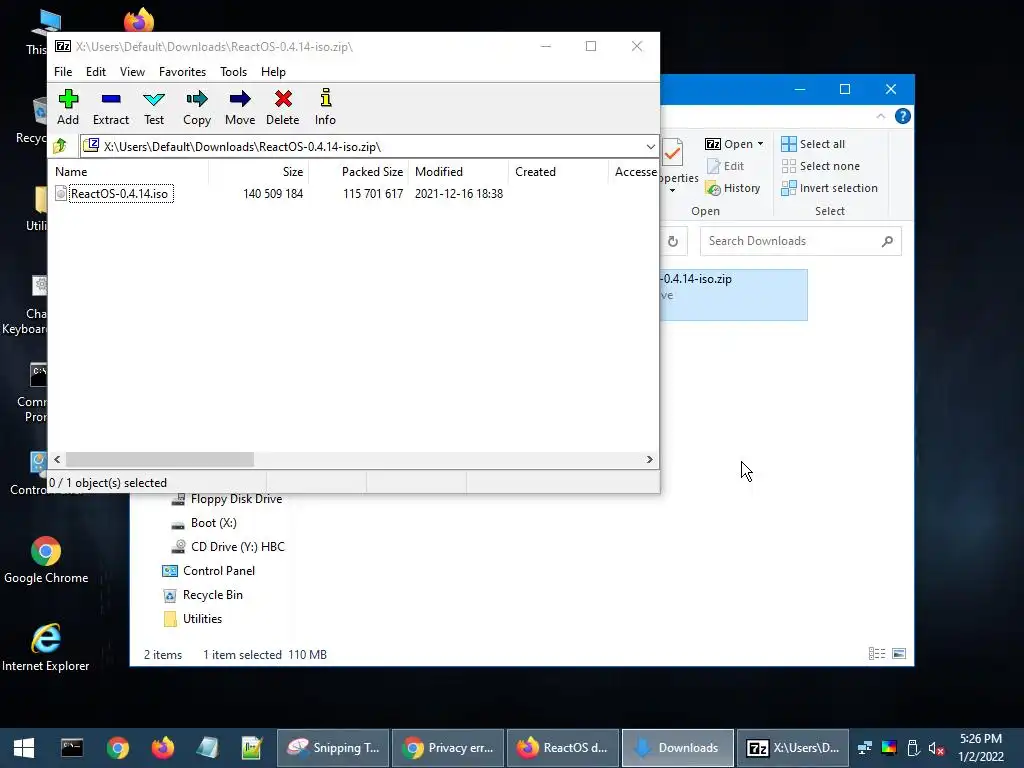The image size is (1024, 768).
Task: Open Control Panel in navigation pane
Action: [208, 571]
